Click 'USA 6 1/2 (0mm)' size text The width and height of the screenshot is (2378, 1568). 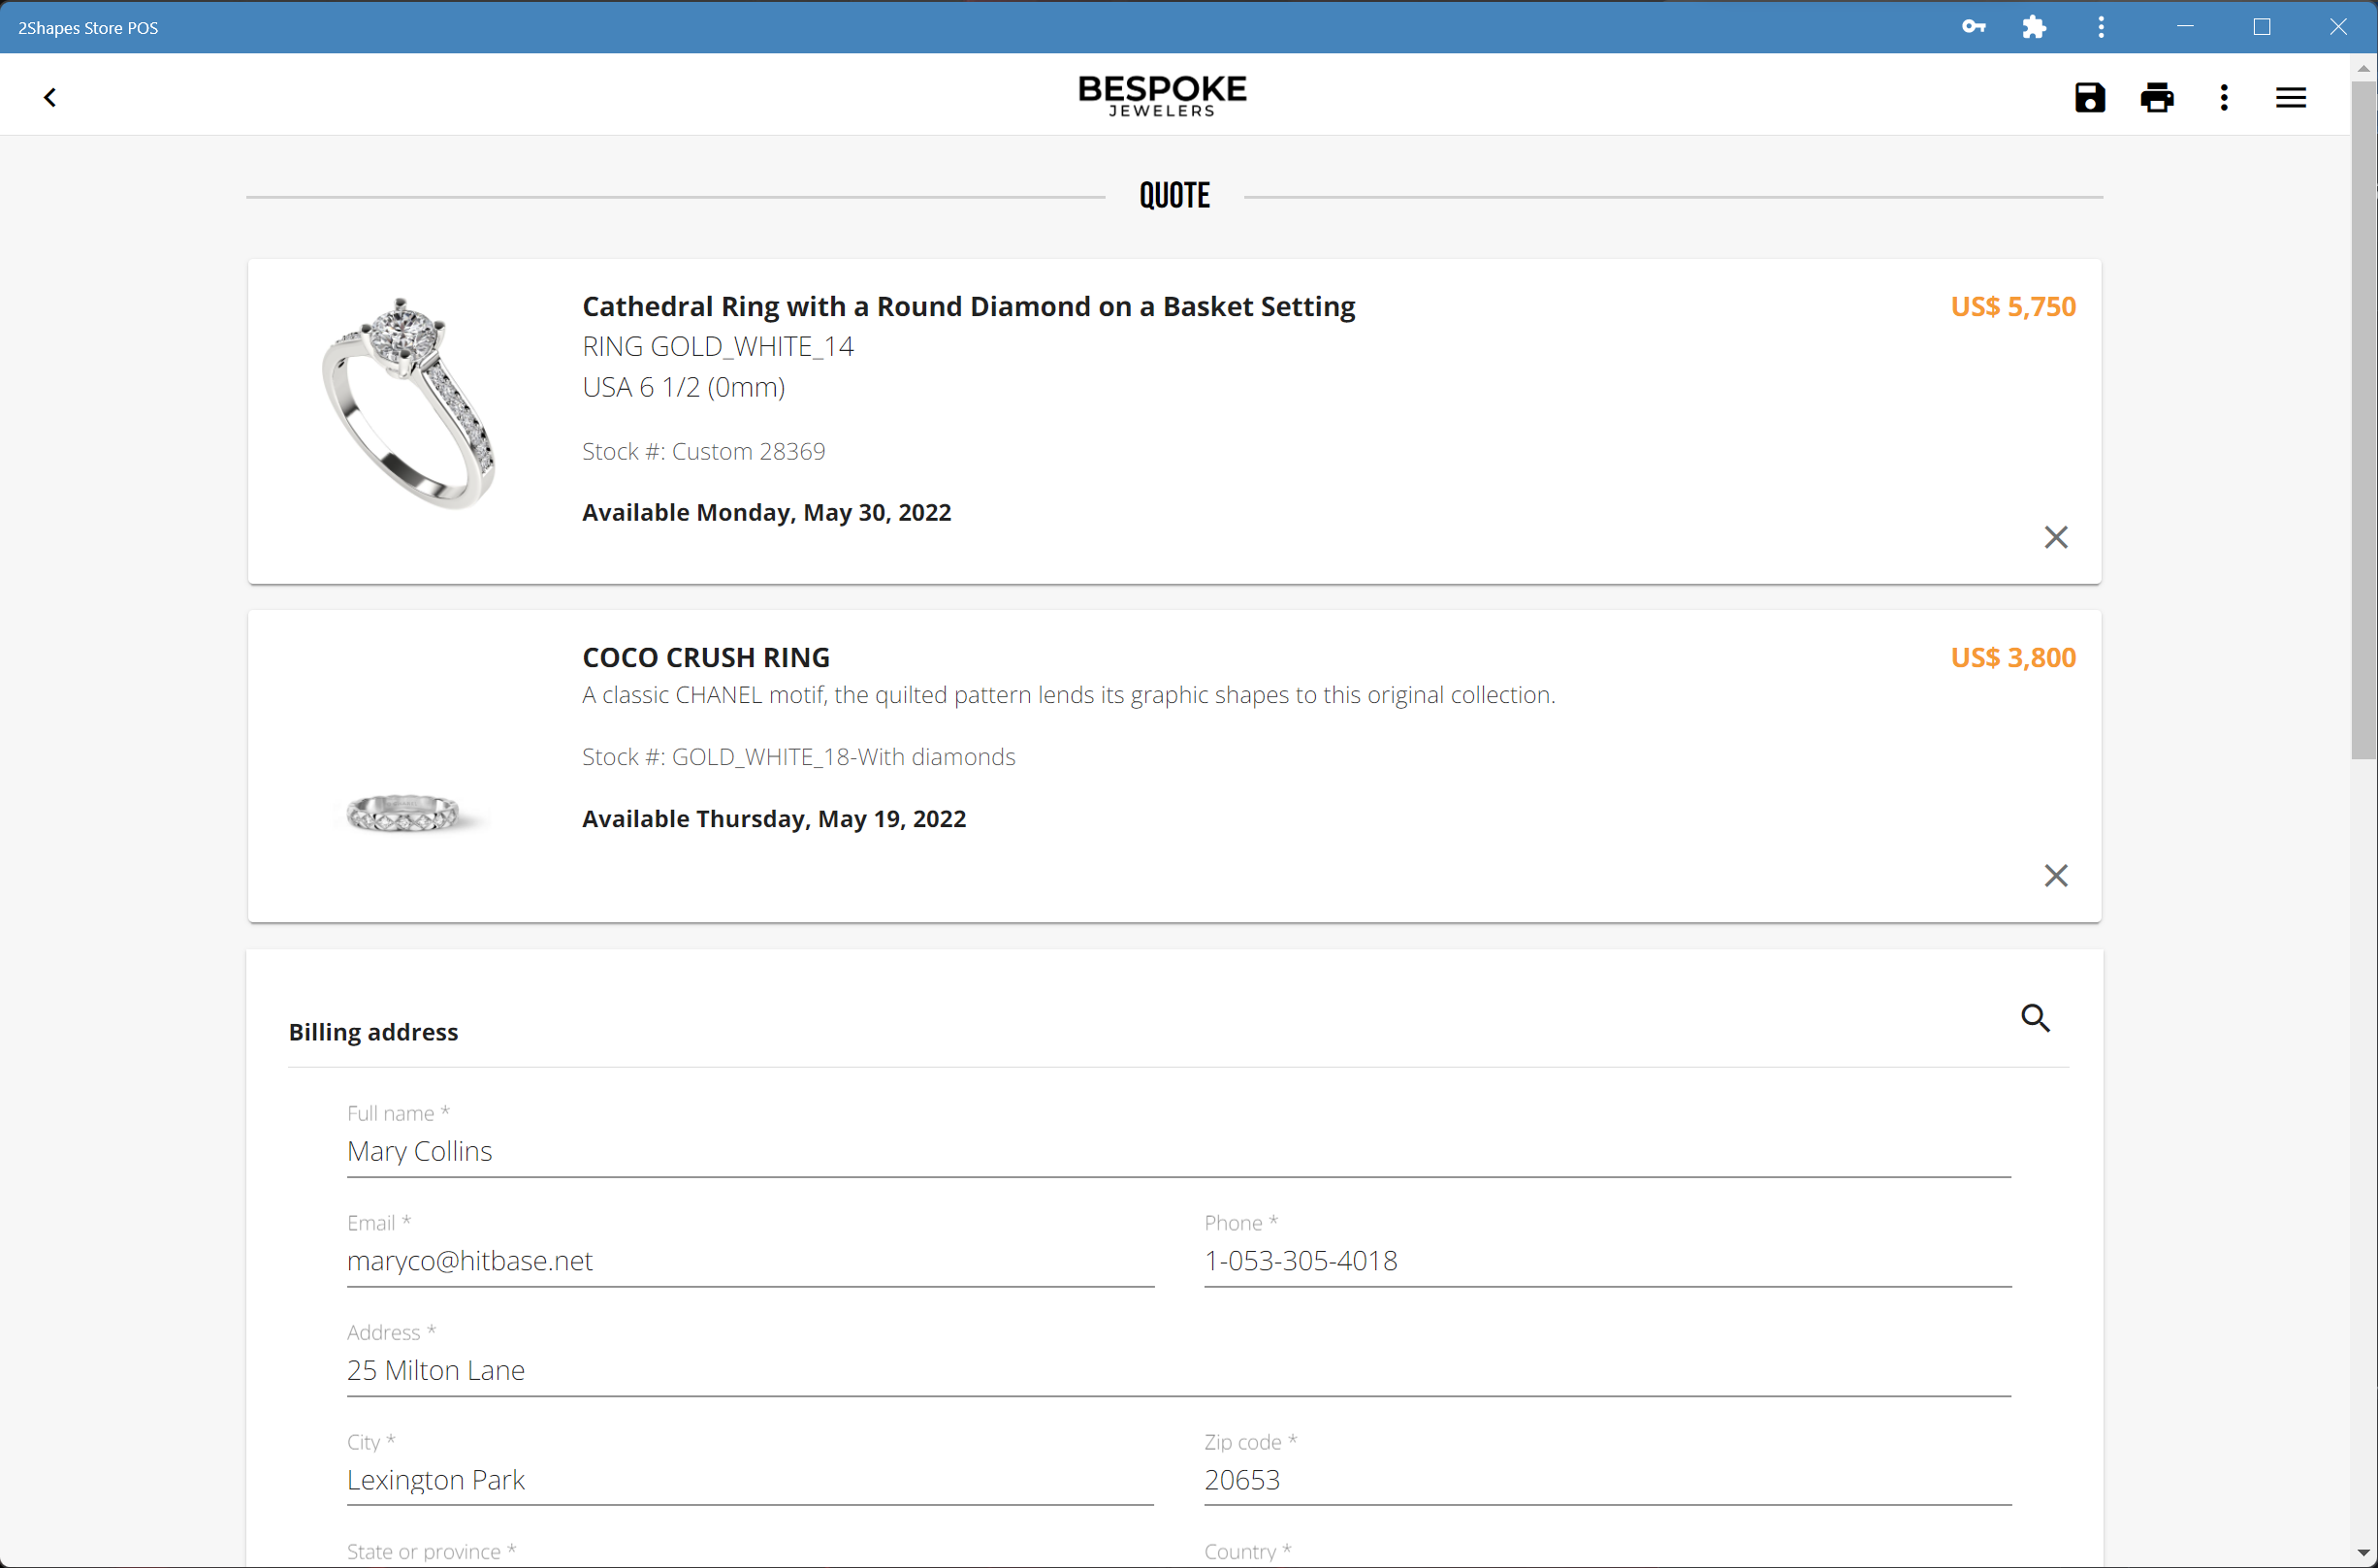tap(684, 387)
